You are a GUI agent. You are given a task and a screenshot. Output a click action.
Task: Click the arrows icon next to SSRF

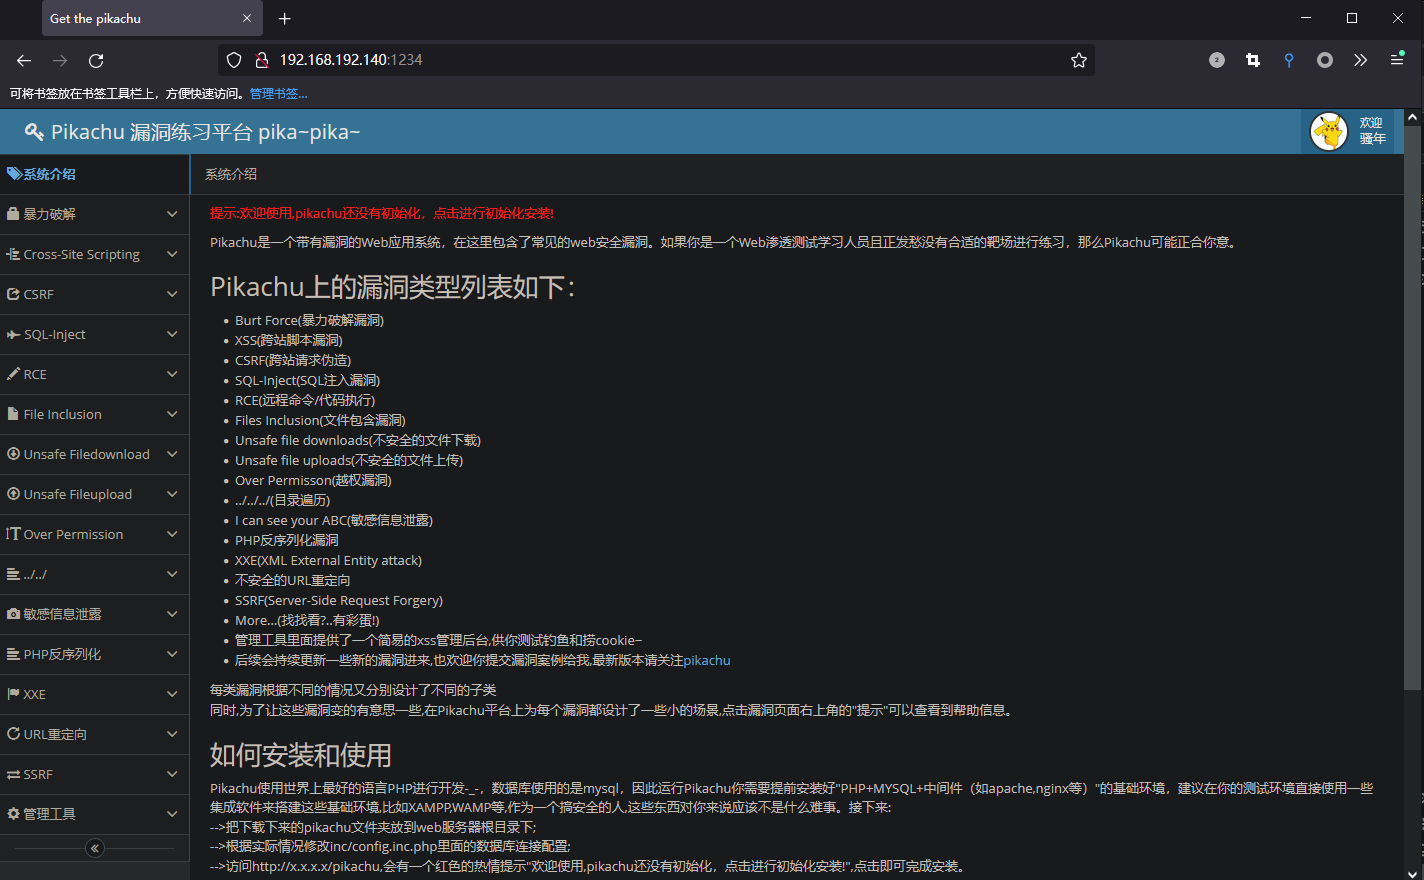(13, 774)
